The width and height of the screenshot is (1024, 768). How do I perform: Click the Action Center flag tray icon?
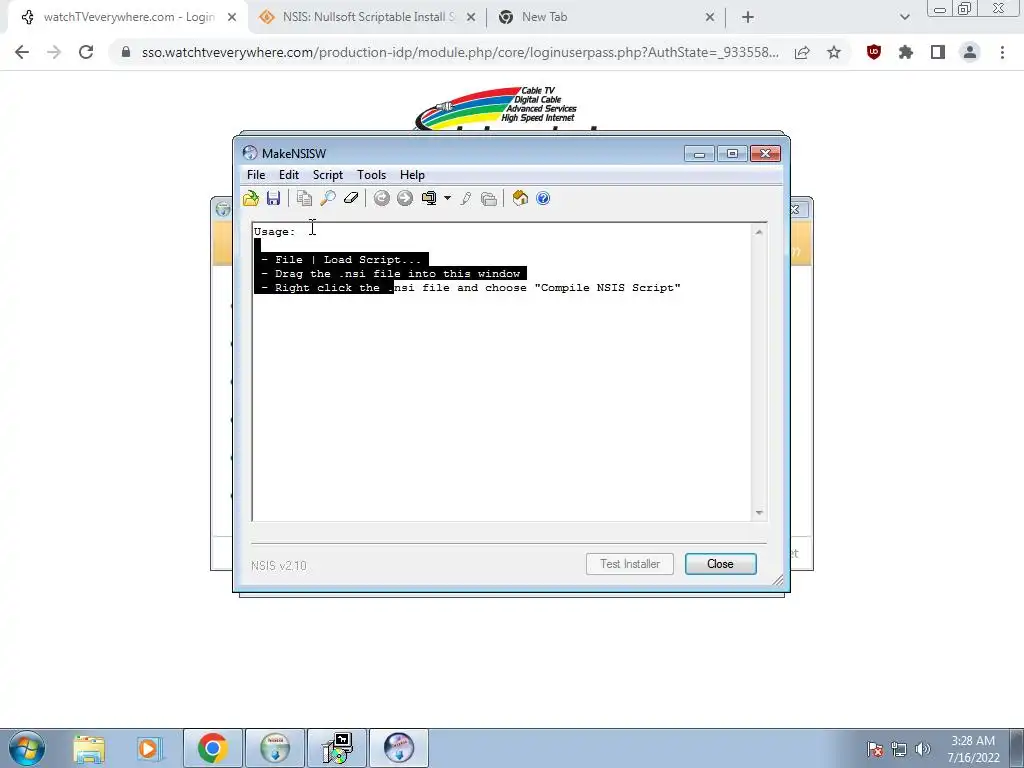[x=875, y=749]
